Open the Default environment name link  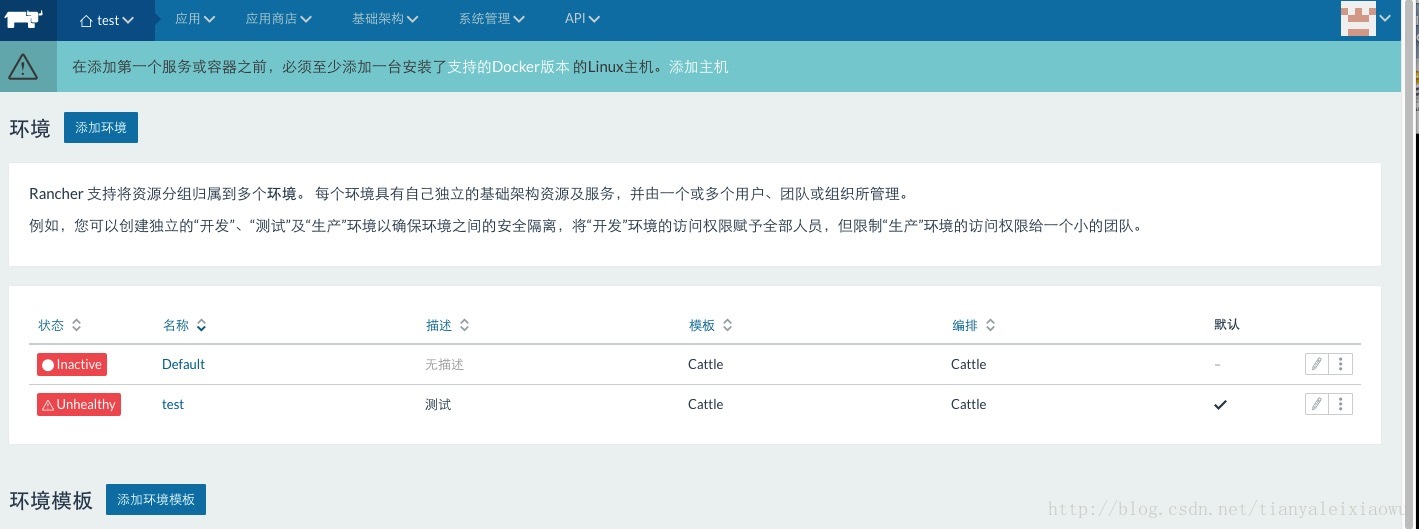[183, 364]
